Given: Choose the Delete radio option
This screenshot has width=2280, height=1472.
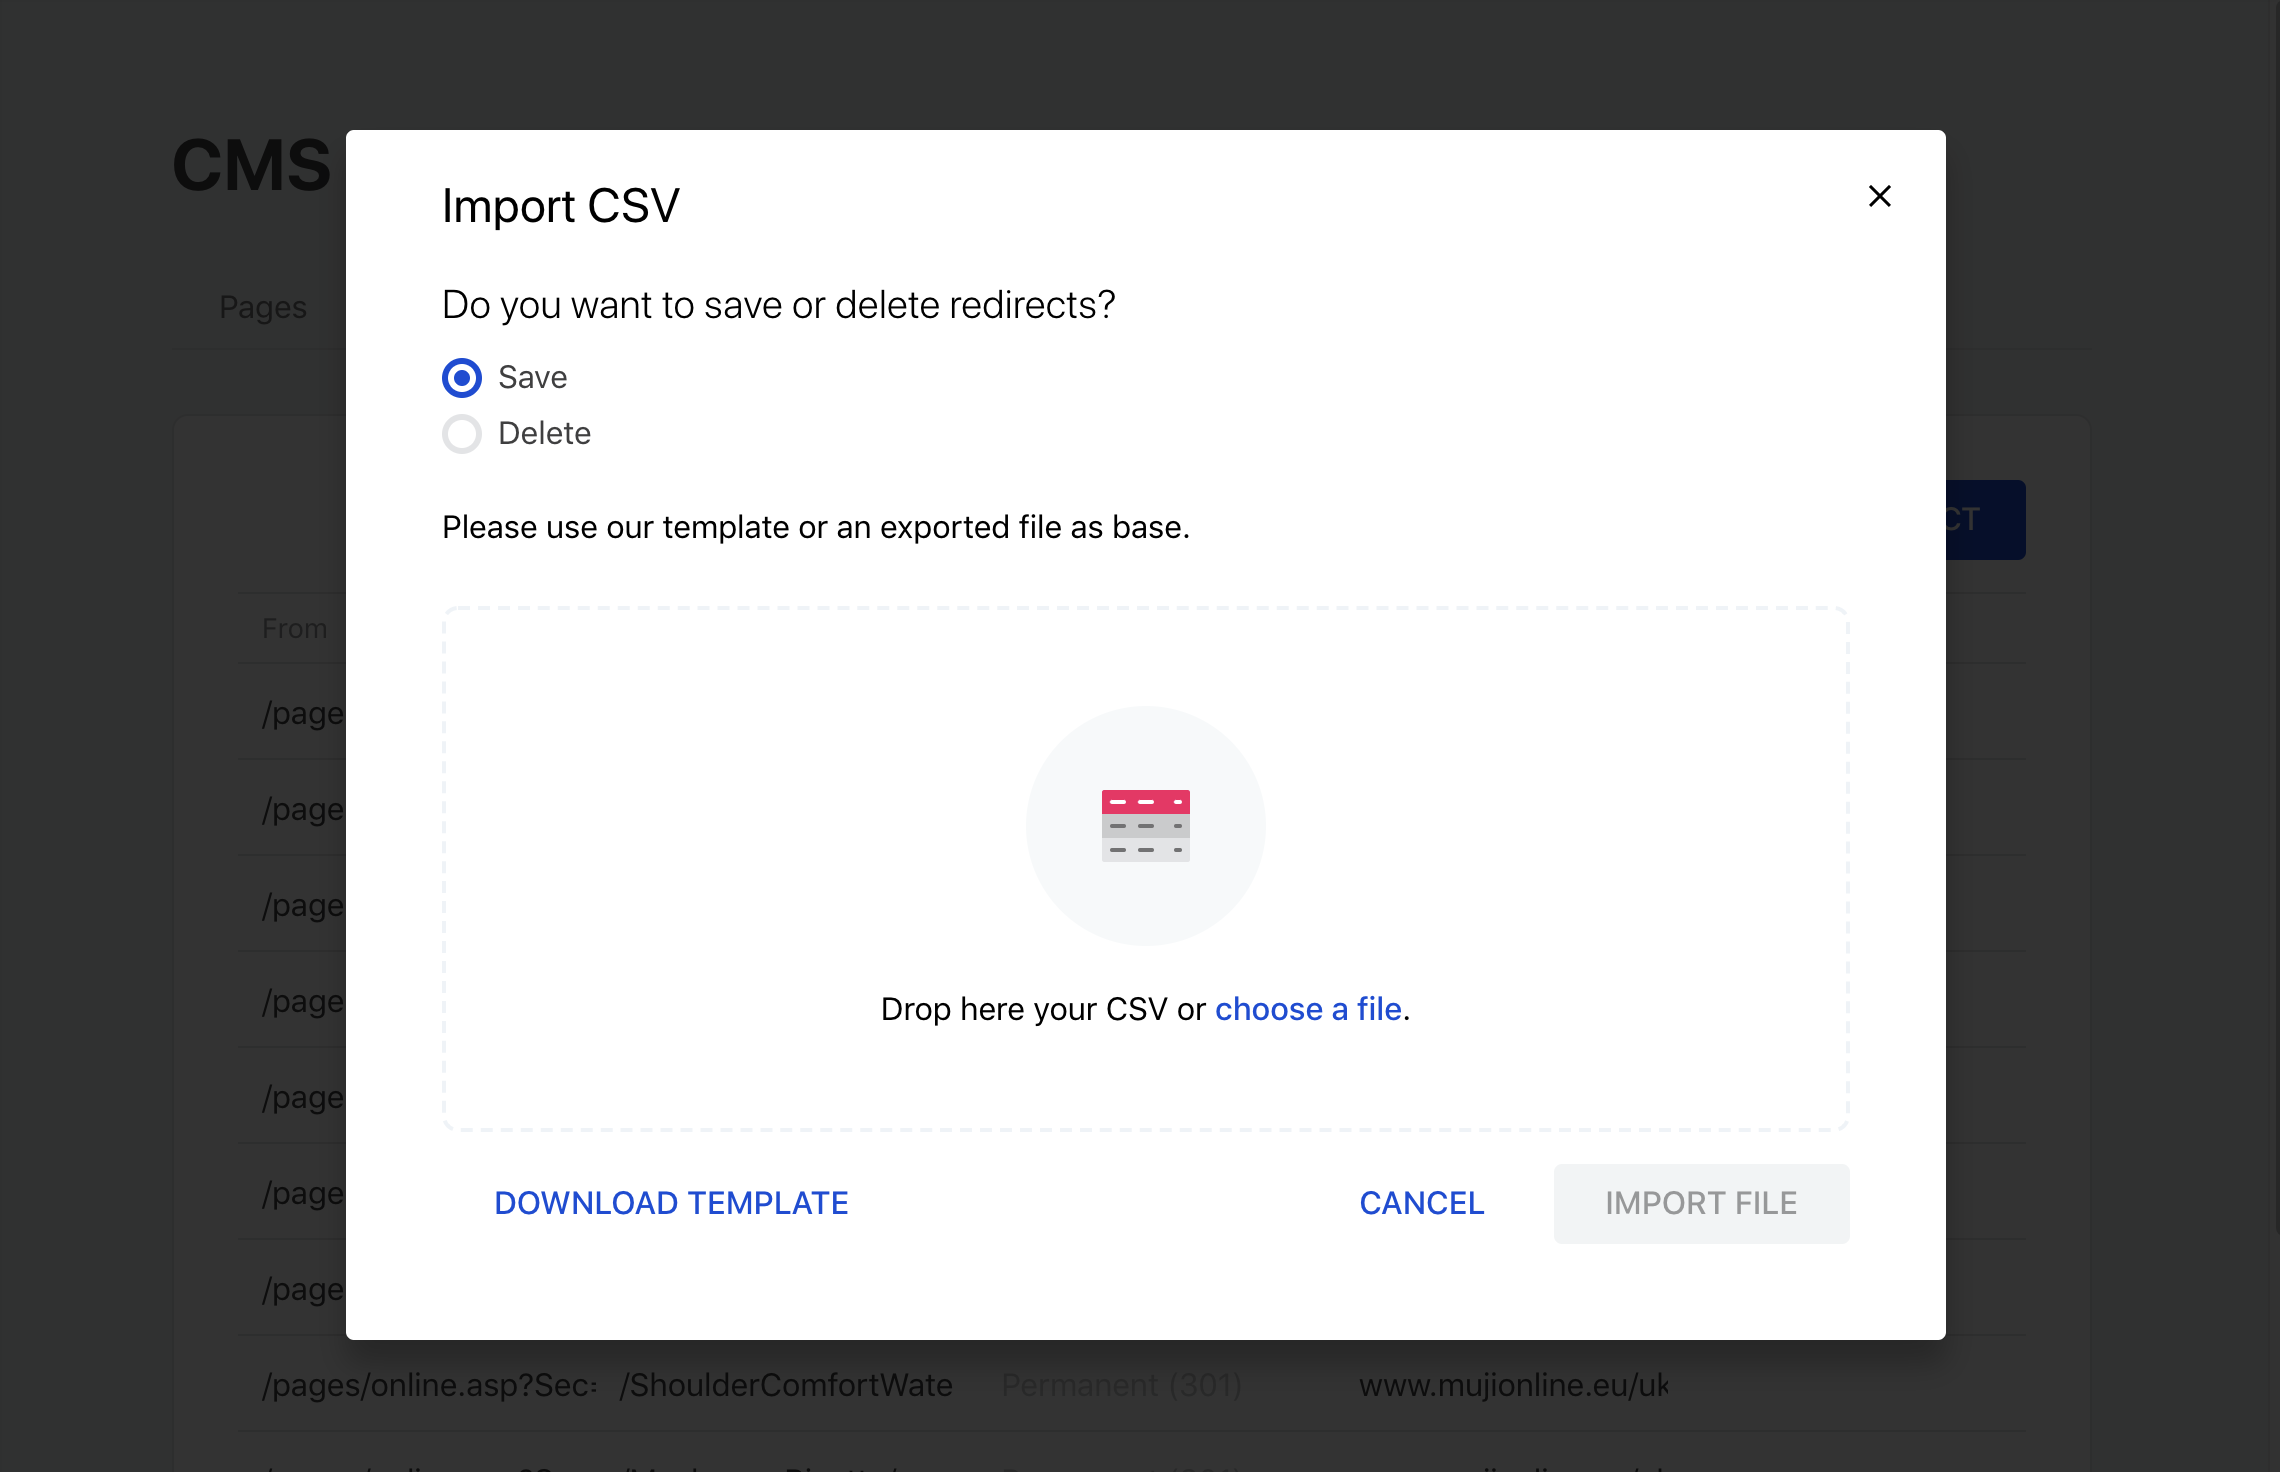Looking at the screenshot, I should (462, 434).
